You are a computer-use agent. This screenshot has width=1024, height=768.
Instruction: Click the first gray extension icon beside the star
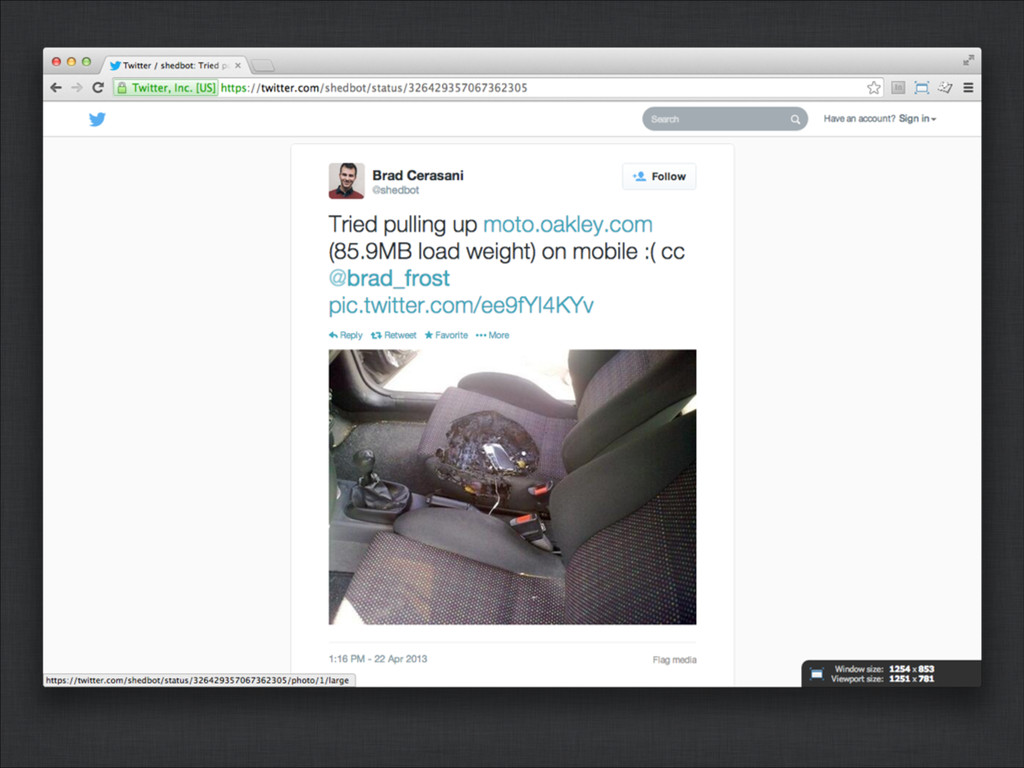pos(898,88)
